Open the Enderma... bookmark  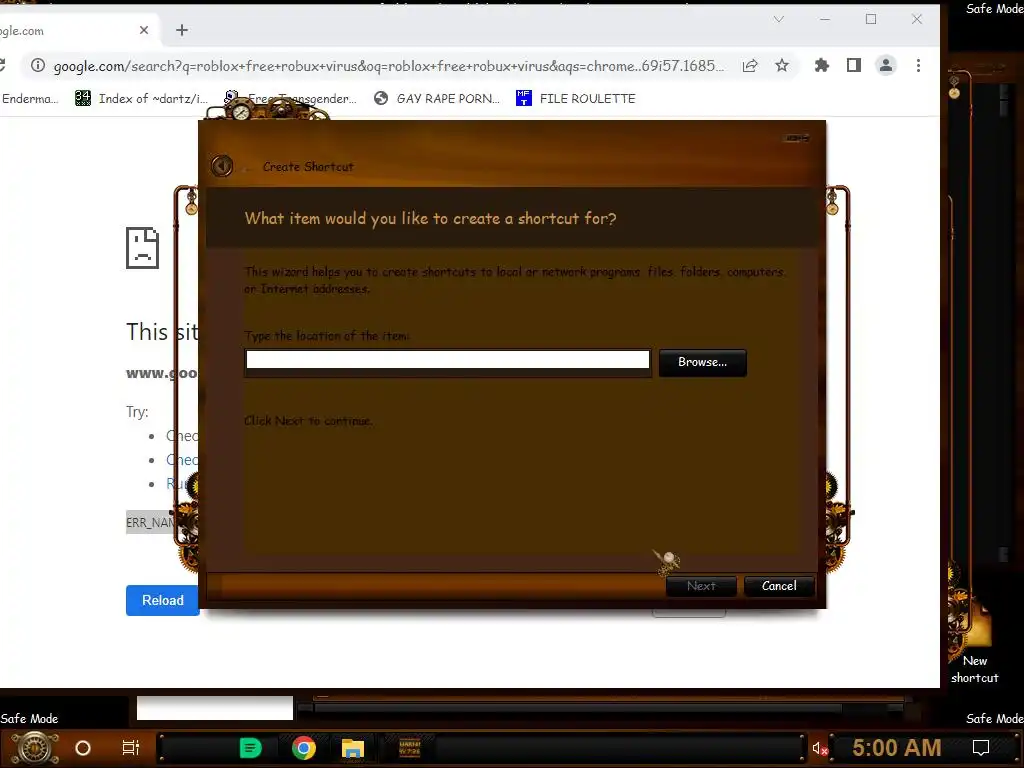[x=29, y=99]
